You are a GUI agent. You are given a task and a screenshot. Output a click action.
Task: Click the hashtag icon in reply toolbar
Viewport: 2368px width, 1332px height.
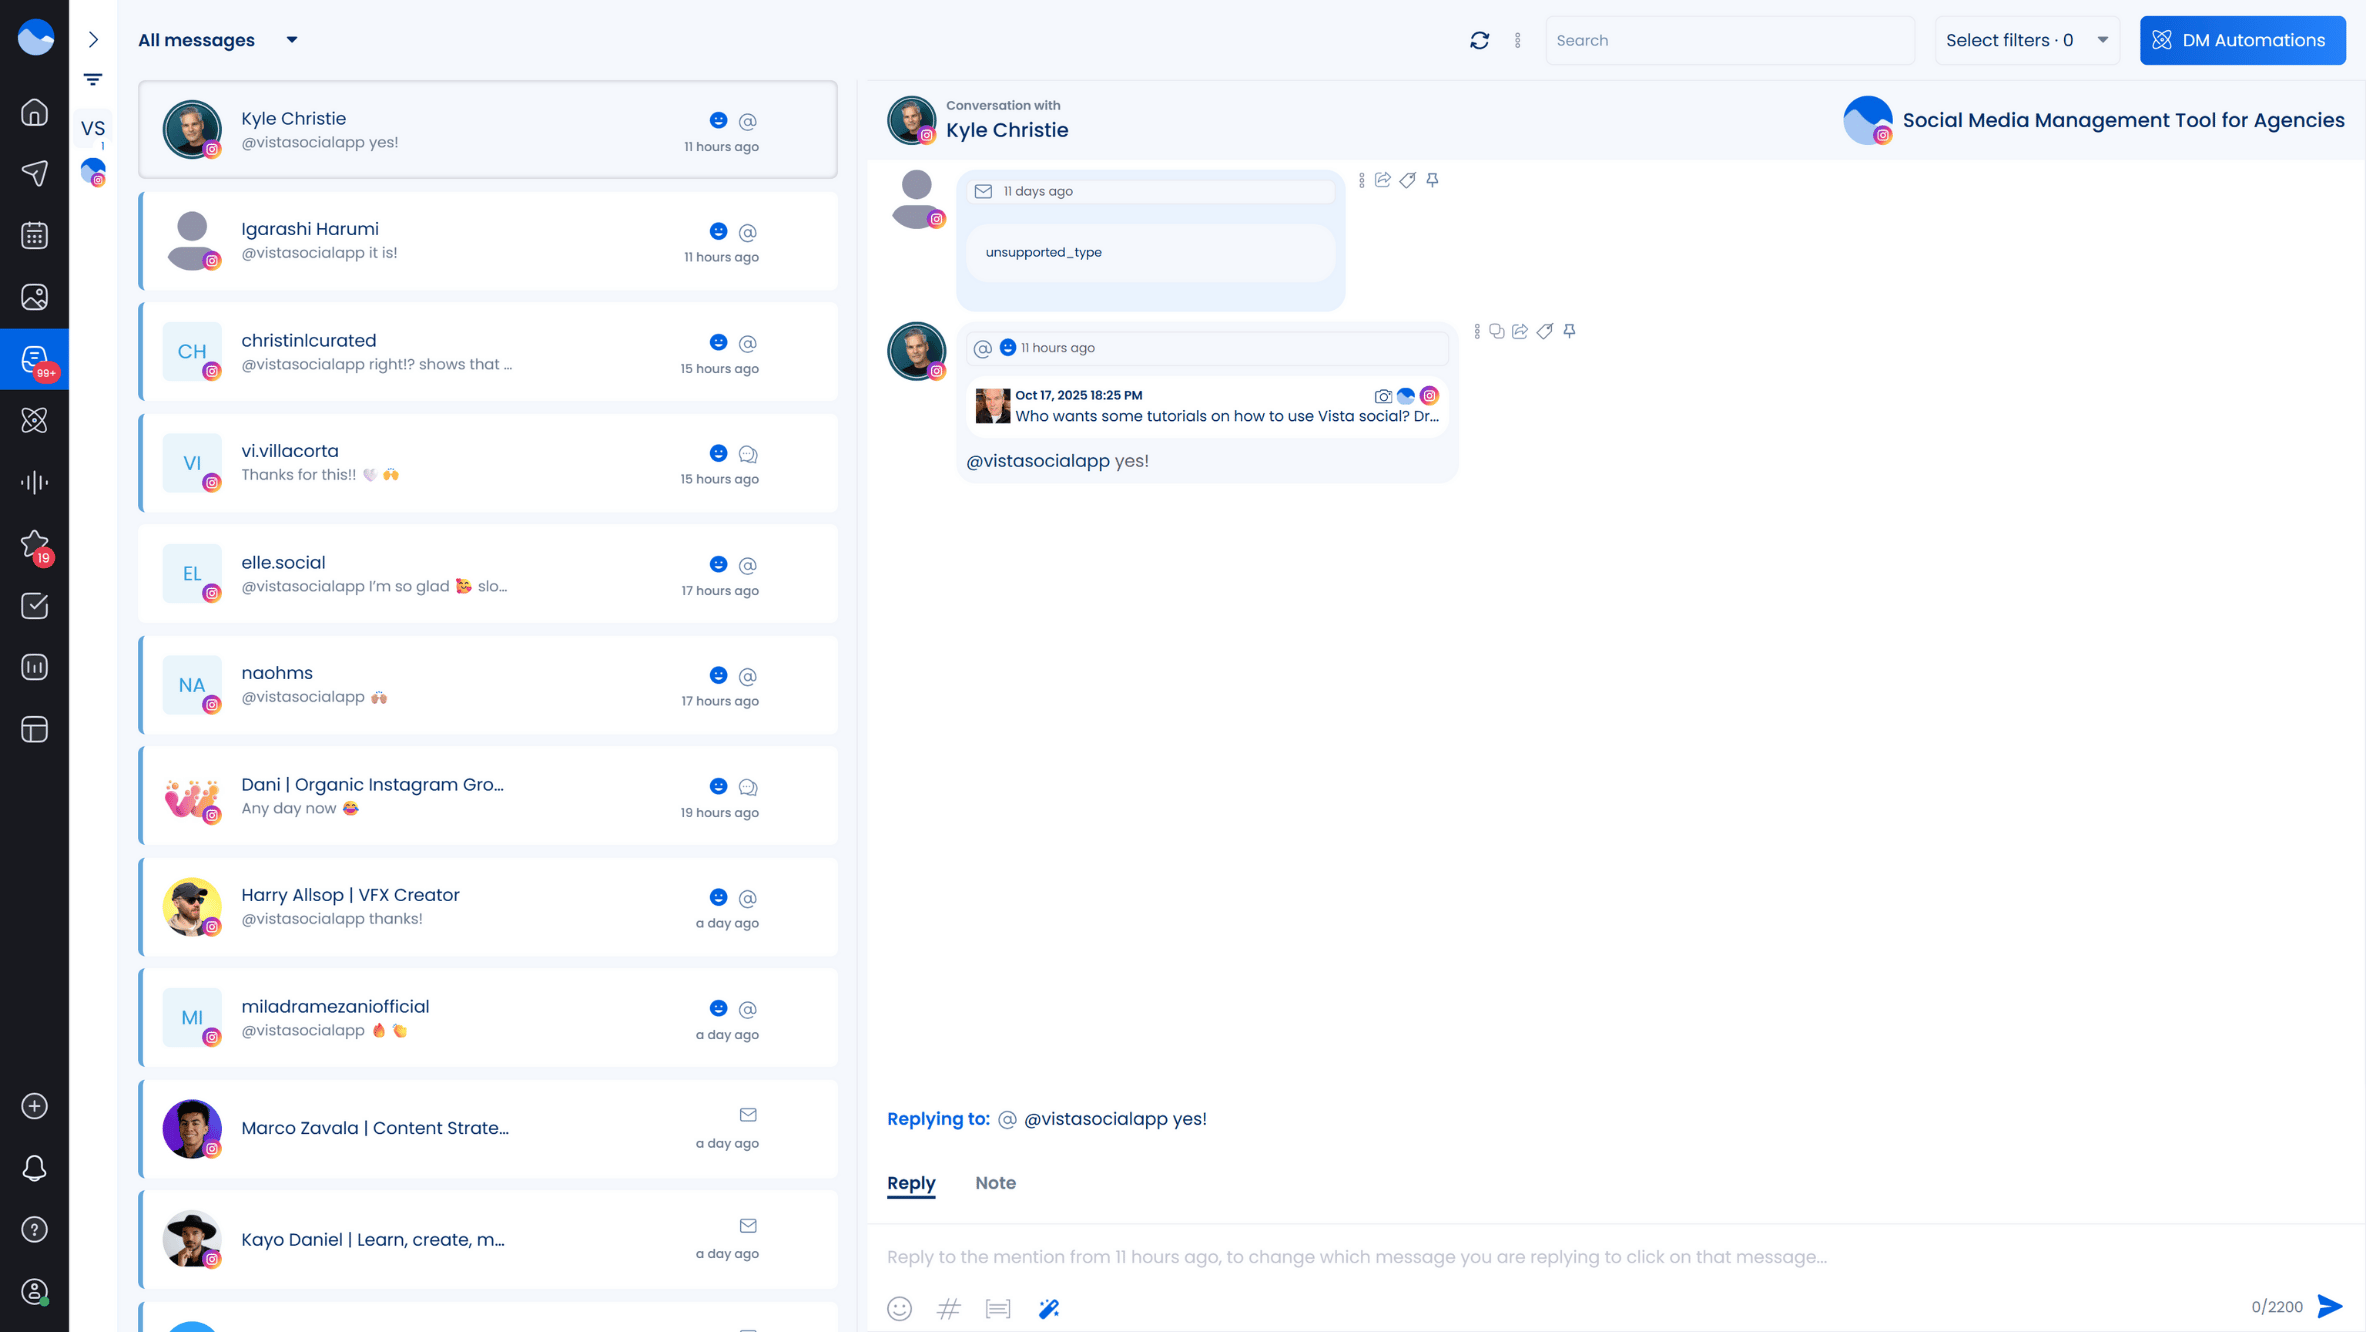[948, 1308]
